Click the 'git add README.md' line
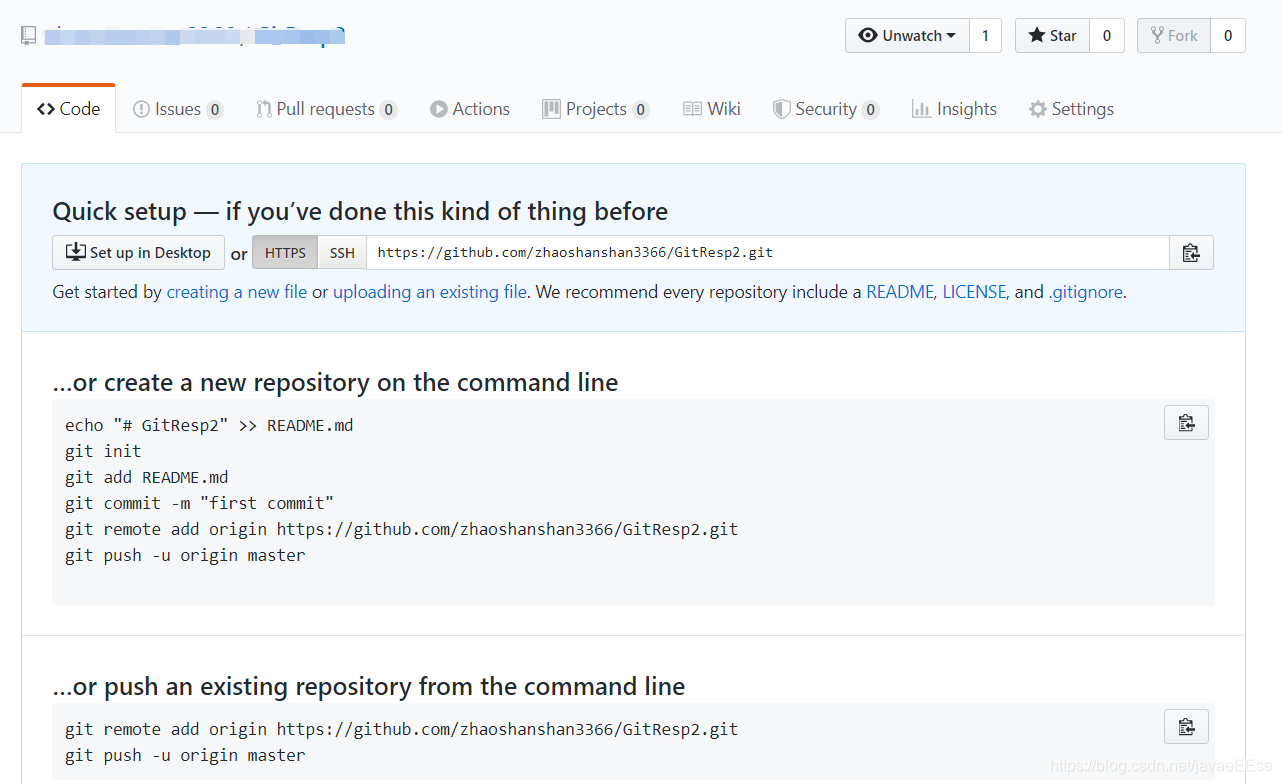Image resolution: width=1282 pixels, height=784 pixels. [147, 477]
